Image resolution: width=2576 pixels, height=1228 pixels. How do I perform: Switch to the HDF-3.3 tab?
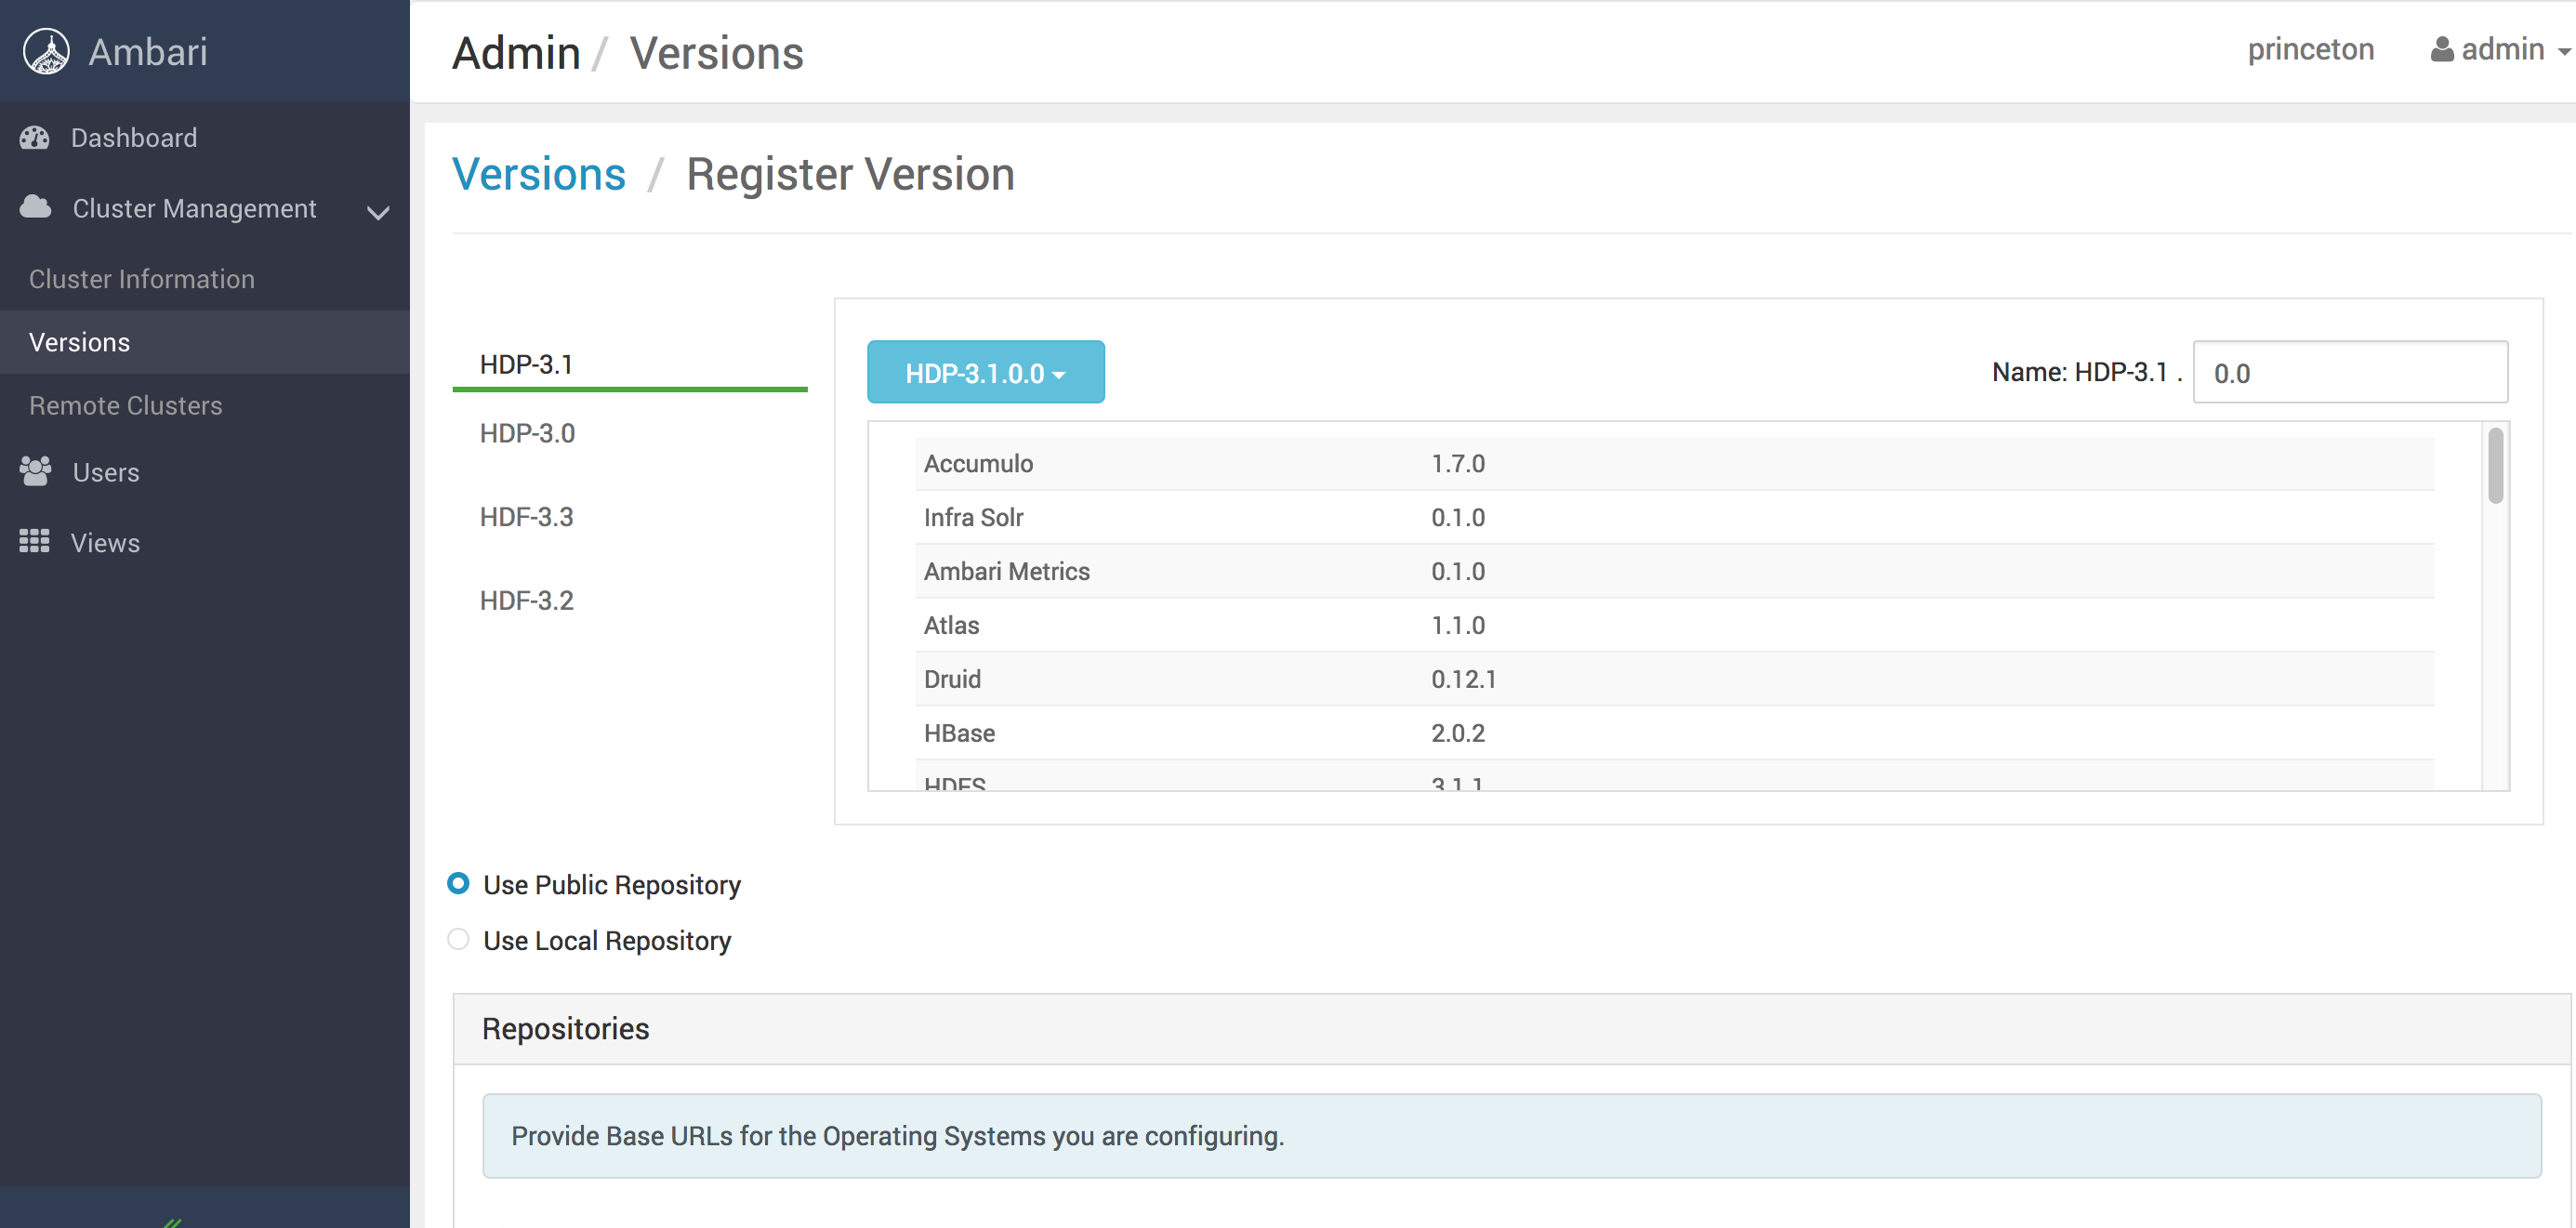pyautogui.click(x=526, y=517)
